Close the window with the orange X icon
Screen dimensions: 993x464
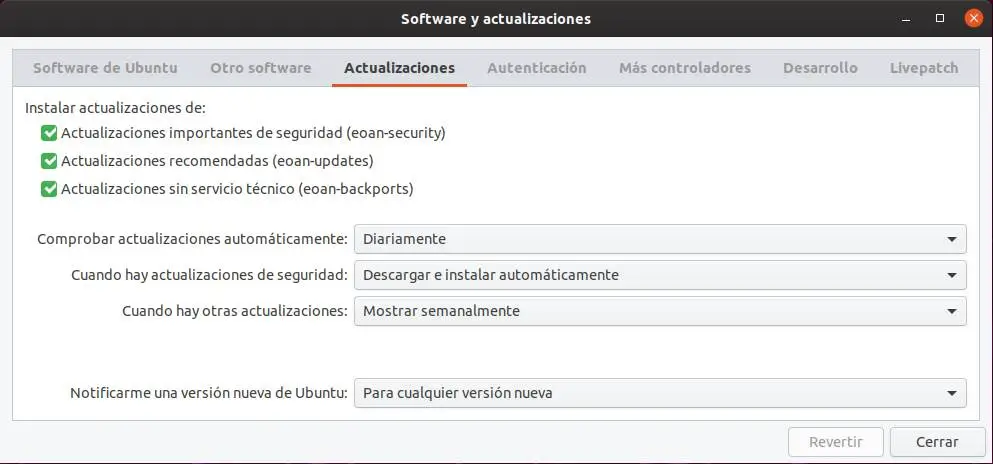point(971,18)
